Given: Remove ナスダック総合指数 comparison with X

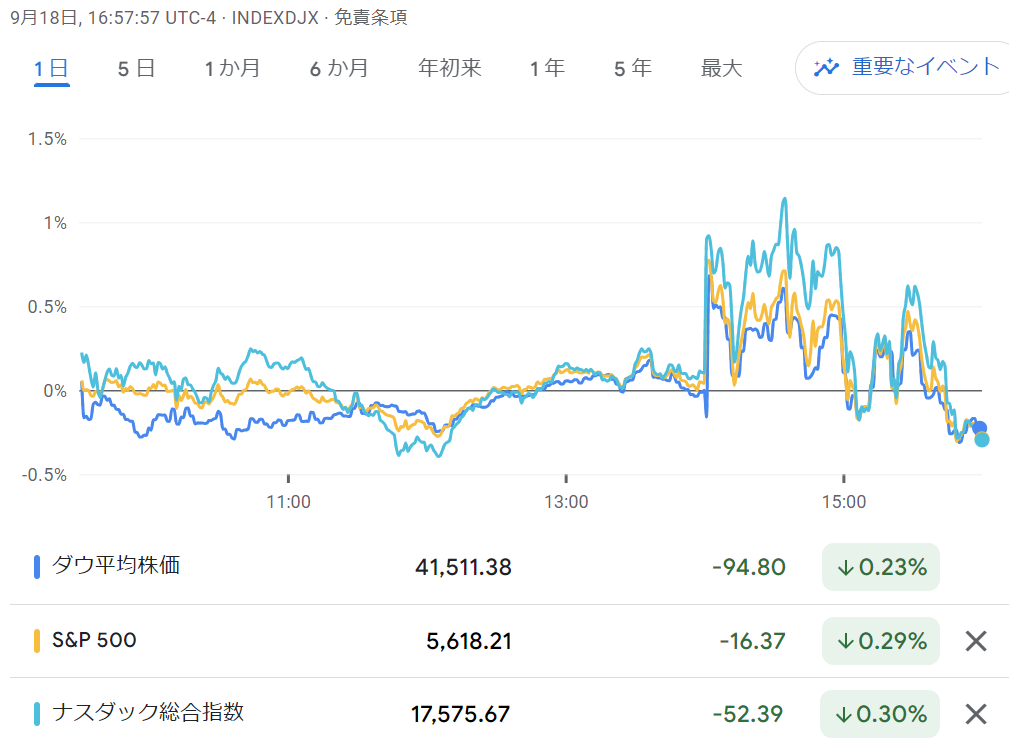Looking at the screenshot, I should (x=976, y=714).
